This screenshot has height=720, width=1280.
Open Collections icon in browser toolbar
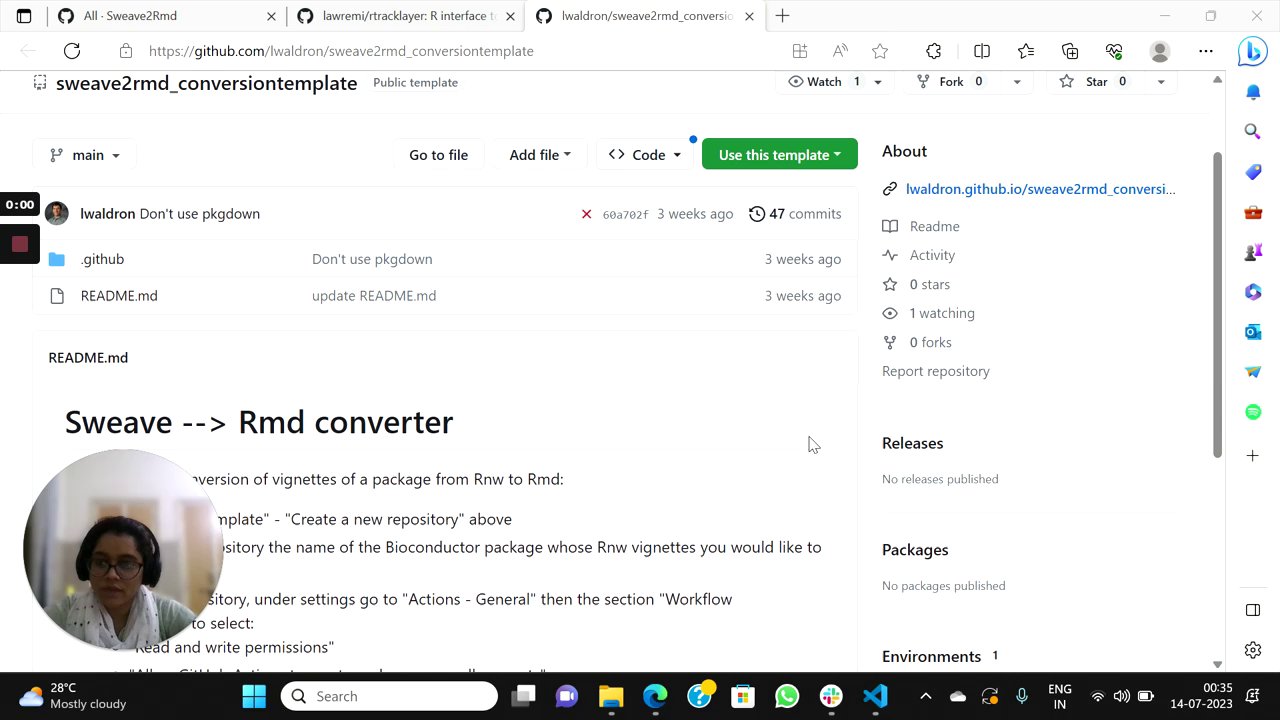[x=1070, y=51]
